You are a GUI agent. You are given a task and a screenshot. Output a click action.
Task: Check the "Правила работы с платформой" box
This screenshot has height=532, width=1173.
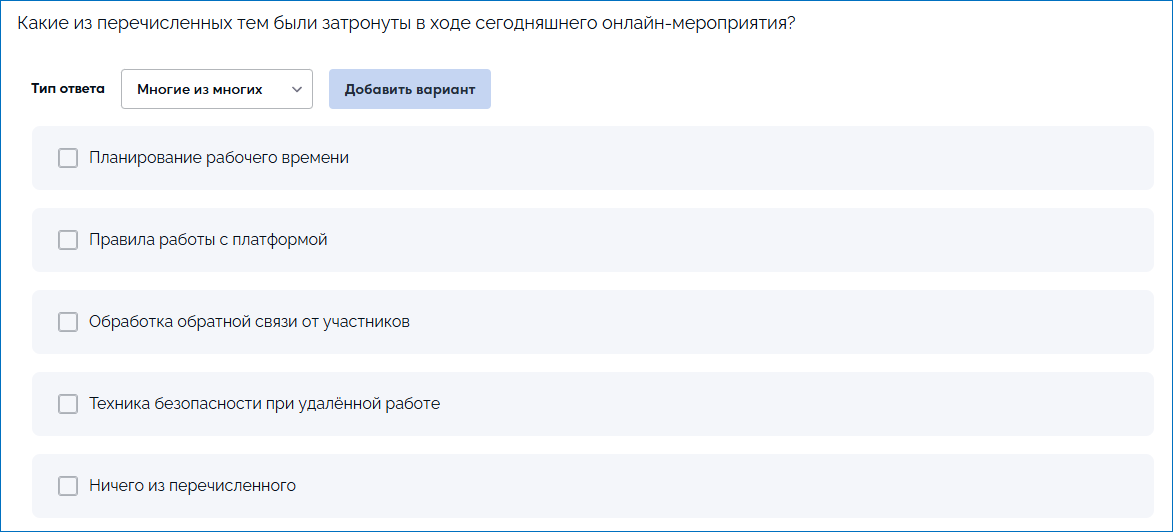pos(68,240)
